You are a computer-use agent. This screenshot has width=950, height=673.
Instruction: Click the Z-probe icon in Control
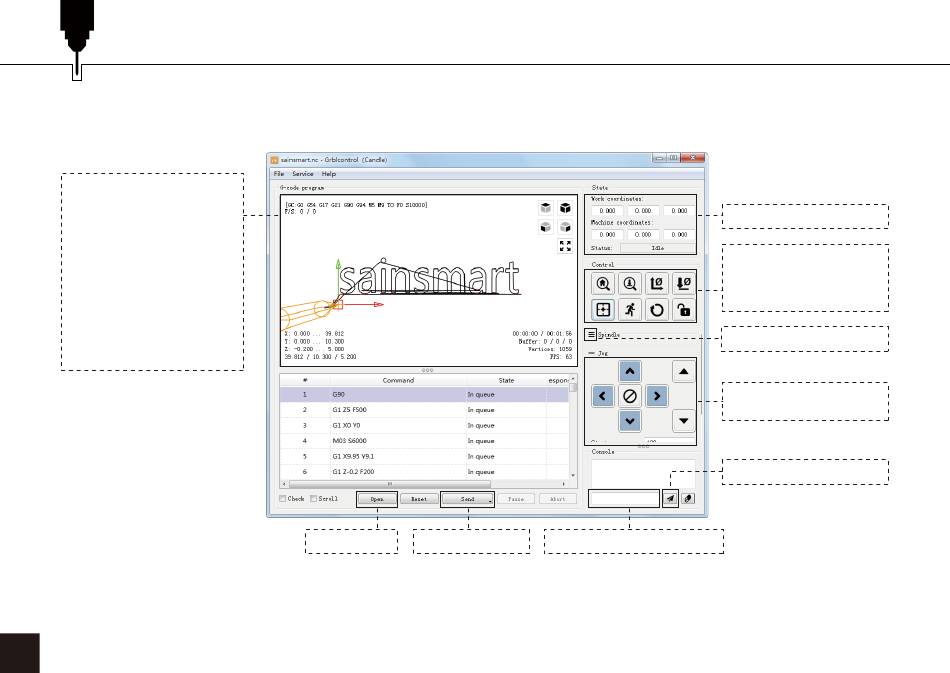pyautogui.click(x=632, y=283)
